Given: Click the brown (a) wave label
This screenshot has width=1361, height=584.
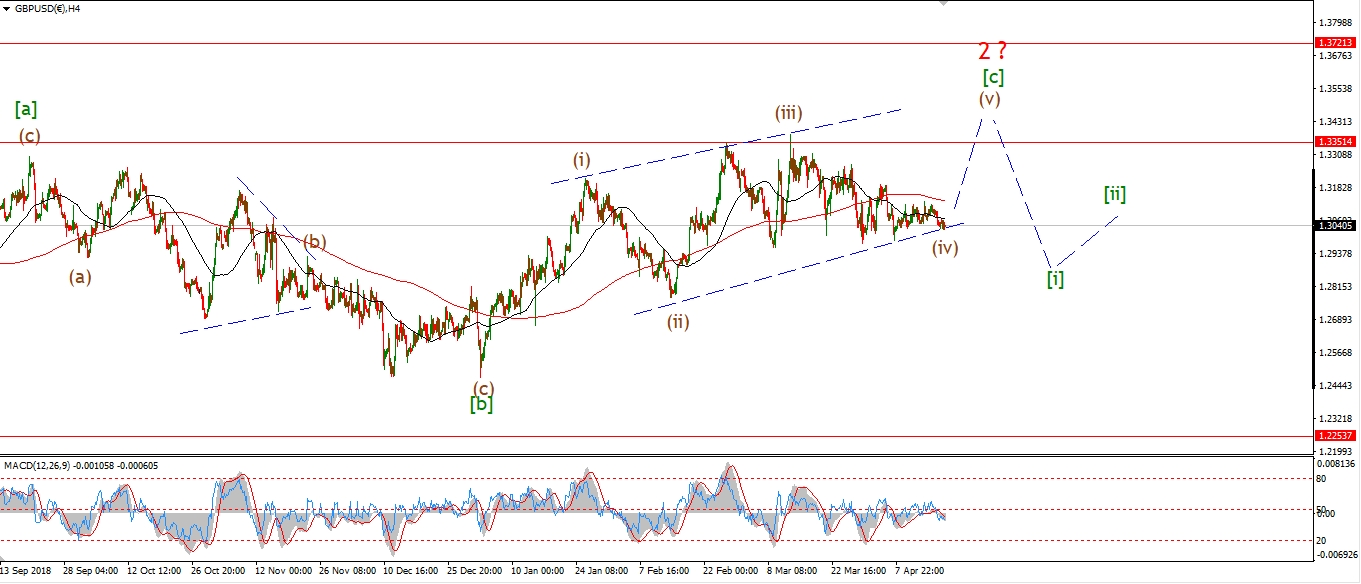Looking at the screenshot, I should (x=80, y=277).
